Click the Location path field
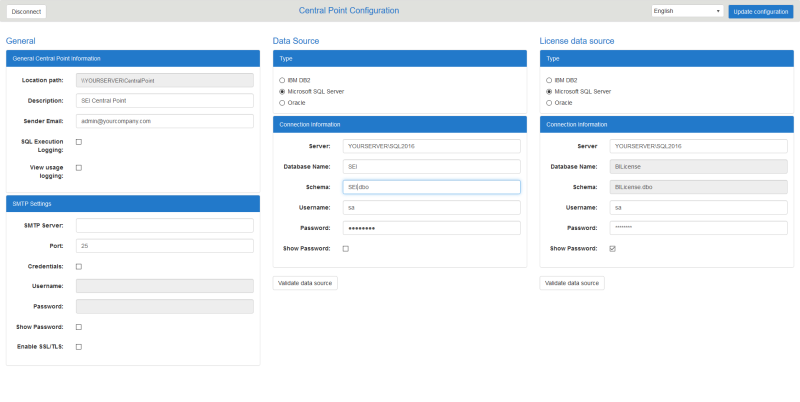The image size is (800, 402). [164, 80]
